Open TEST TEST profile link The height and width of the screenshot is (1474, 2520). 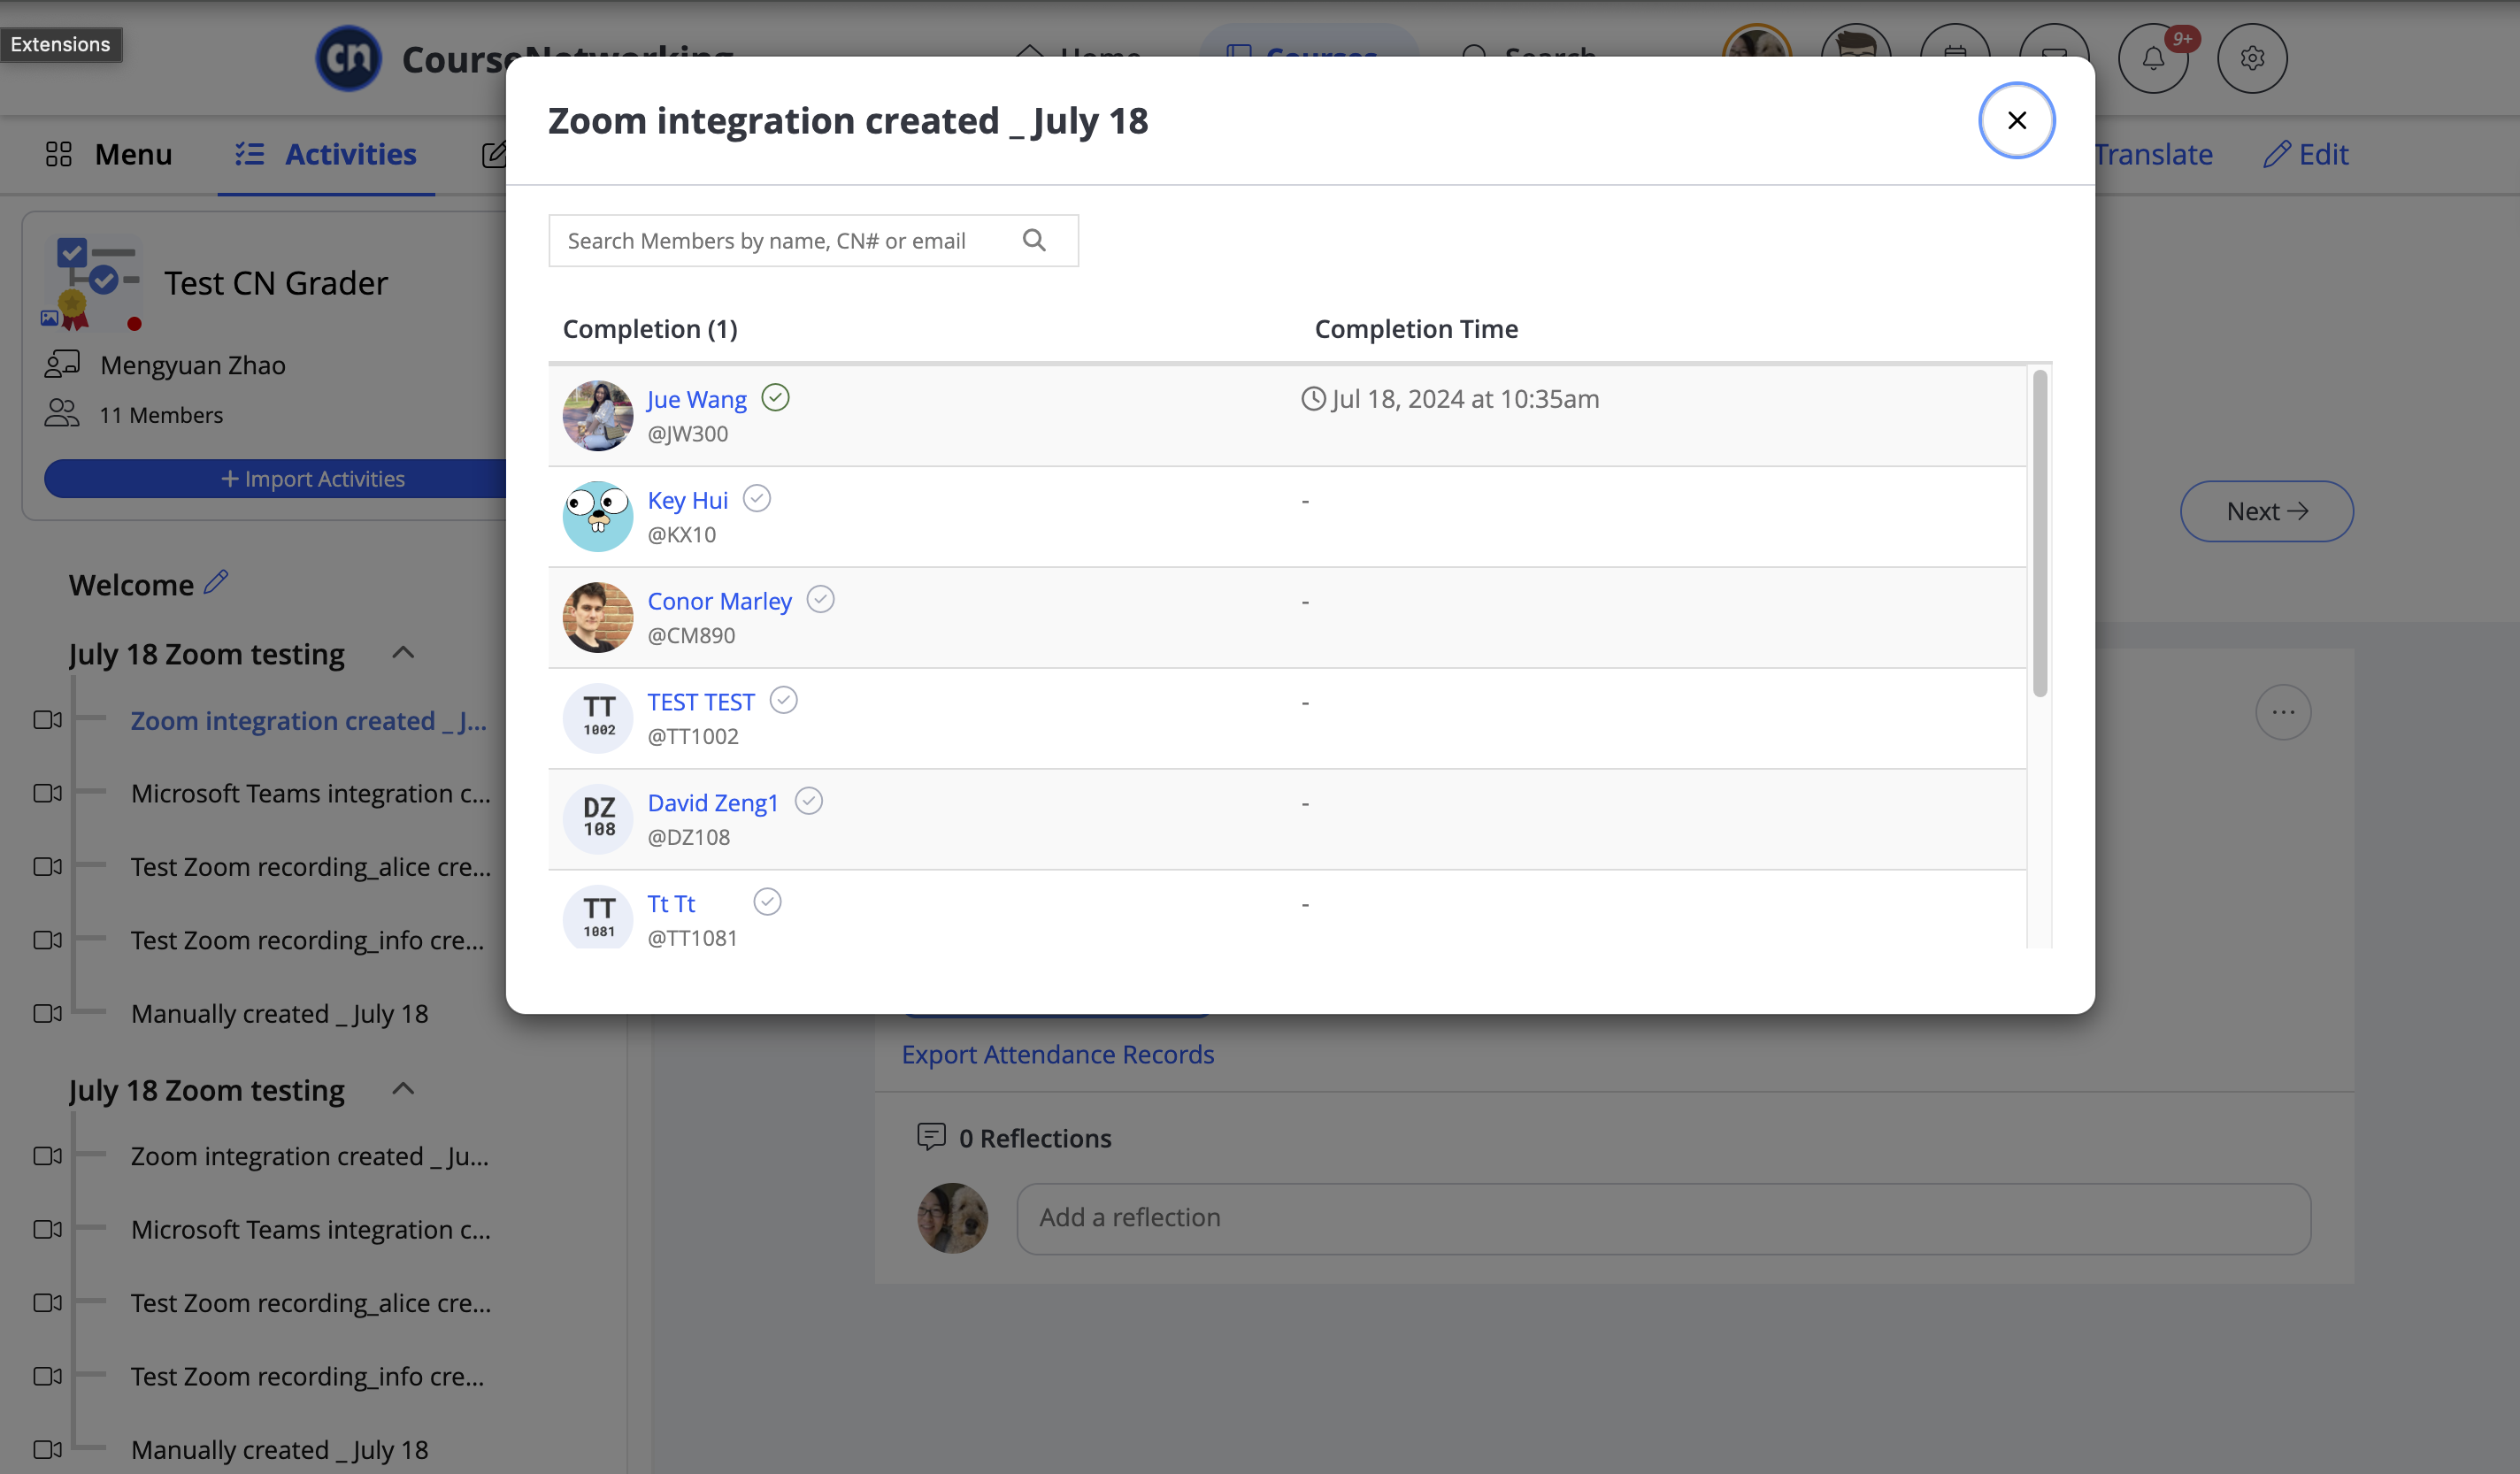[701, 702]
